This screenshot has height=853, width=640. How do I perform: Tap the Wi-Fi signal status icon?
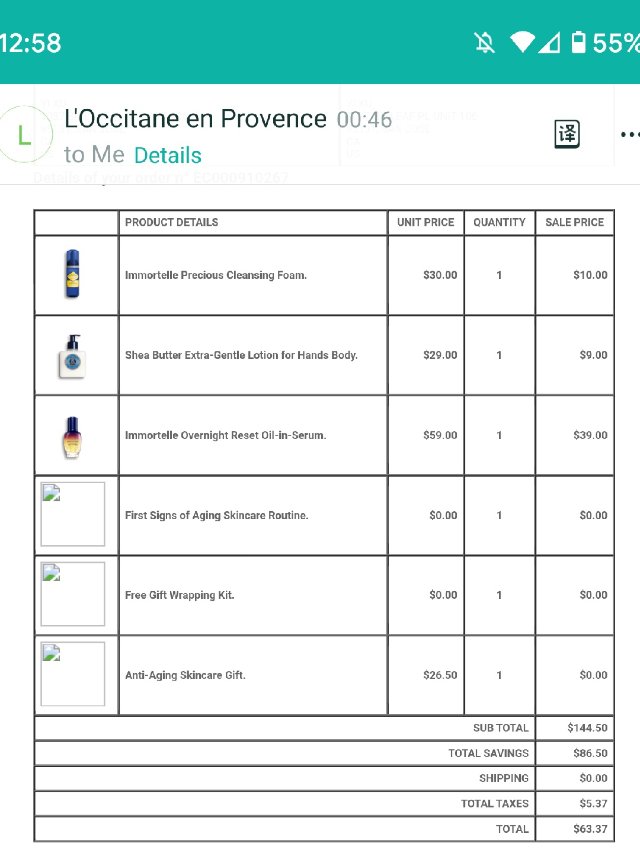(x=521, y=42)
